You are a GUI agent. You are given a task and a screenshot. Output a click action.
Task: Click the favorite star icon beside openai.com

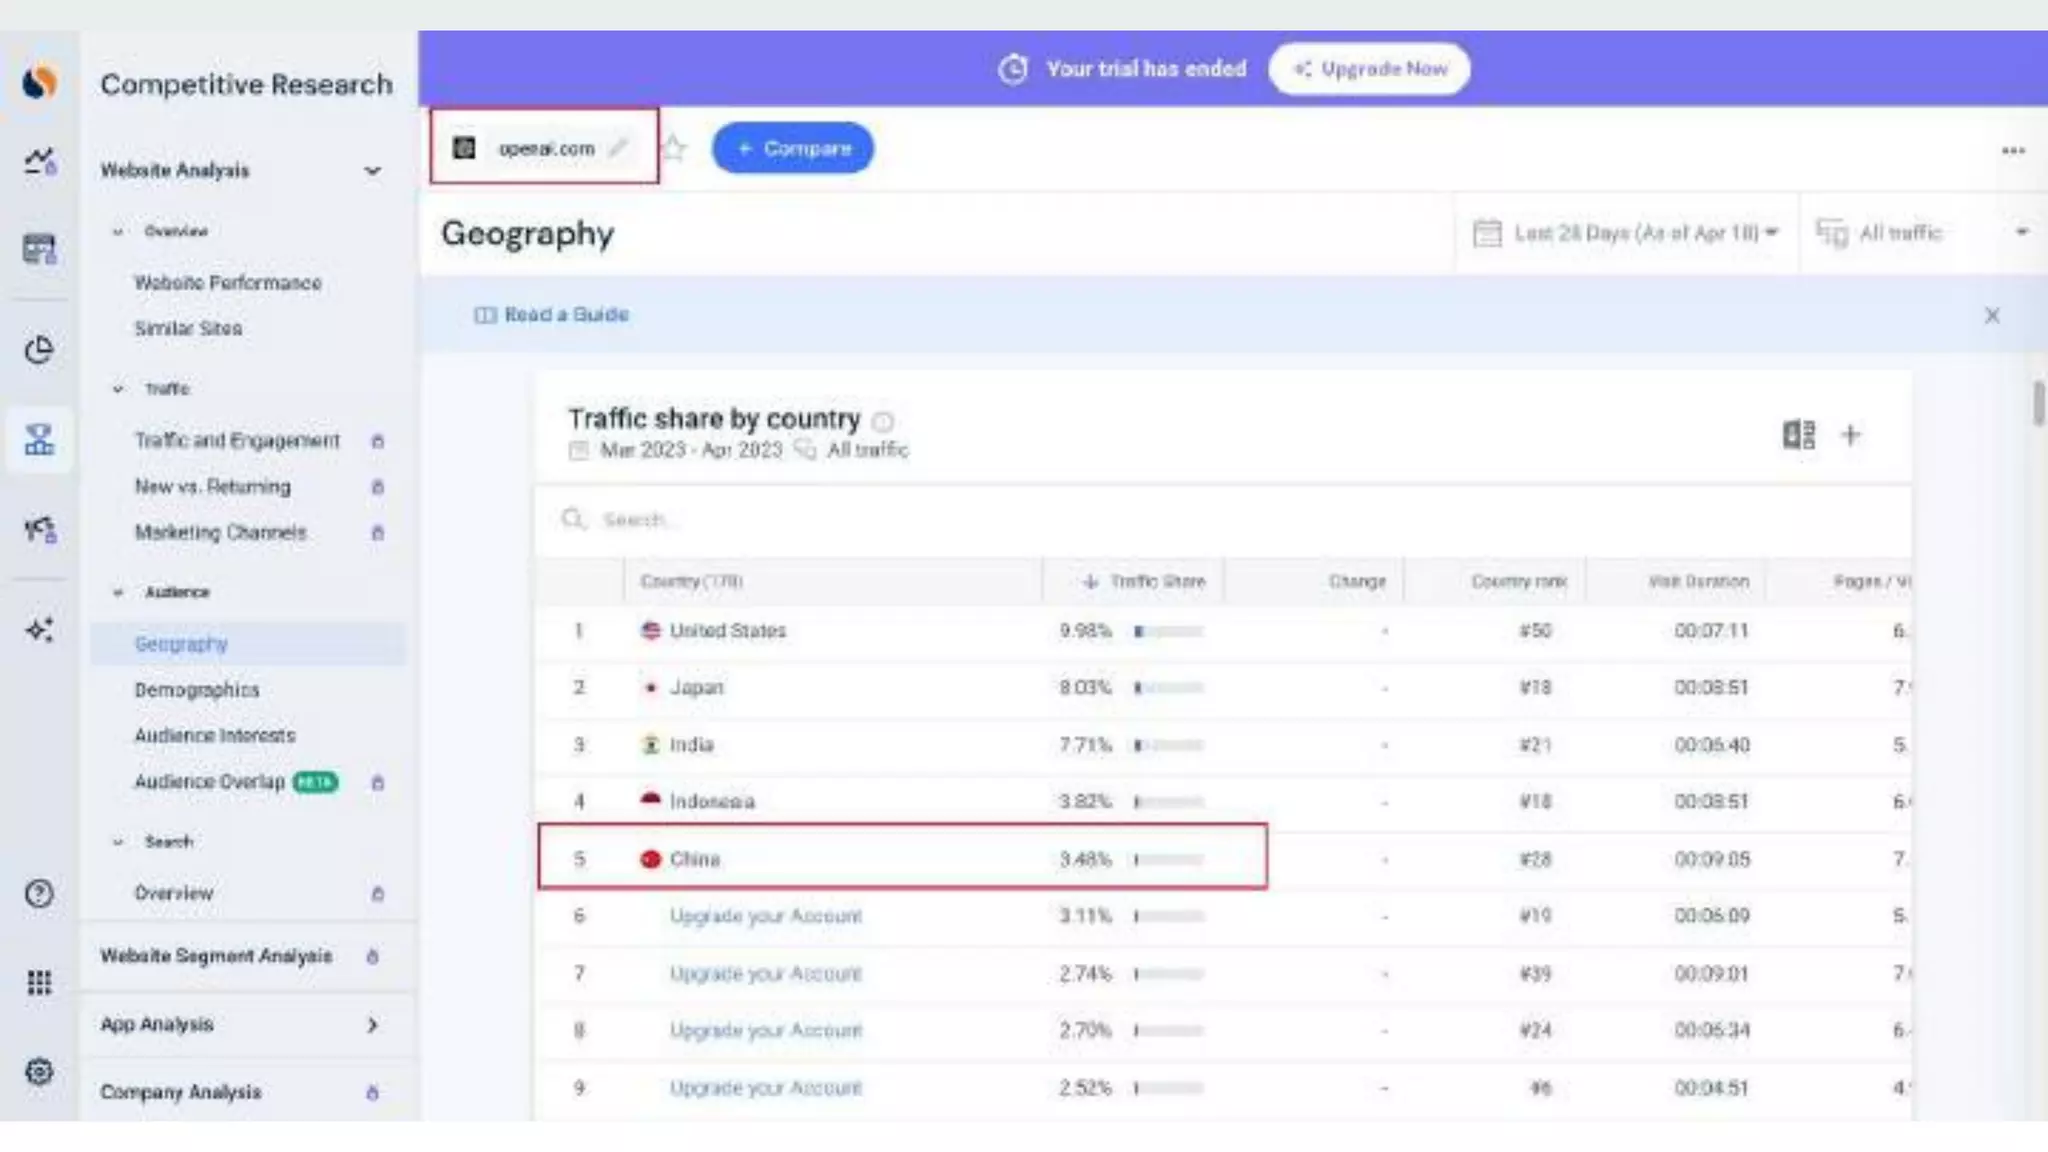point(674,149)
